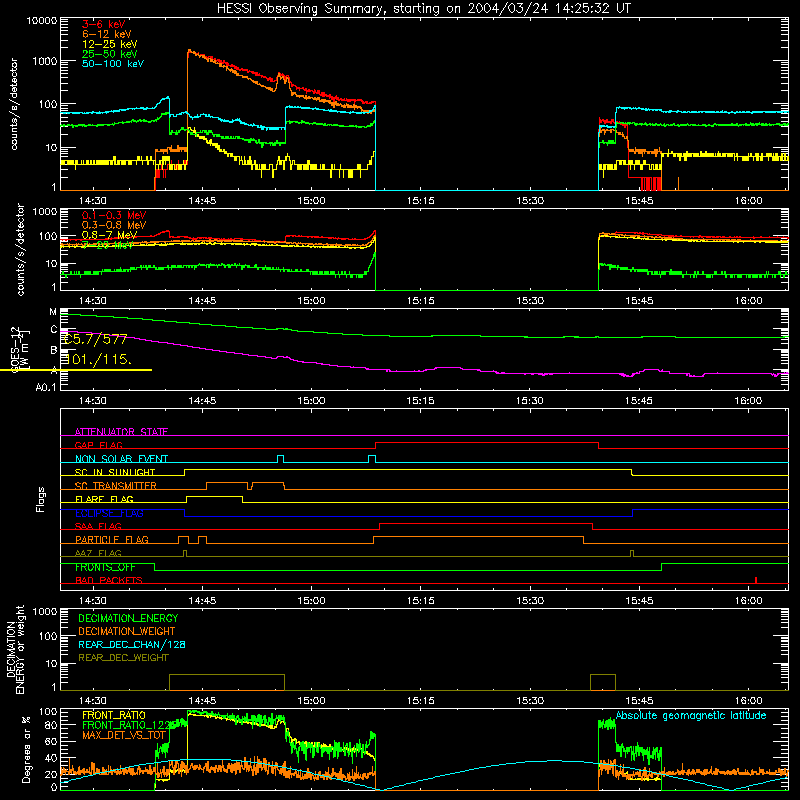800x800 pixels.
Task: Select the red BAD_PACKETS label
Action: 109,580
